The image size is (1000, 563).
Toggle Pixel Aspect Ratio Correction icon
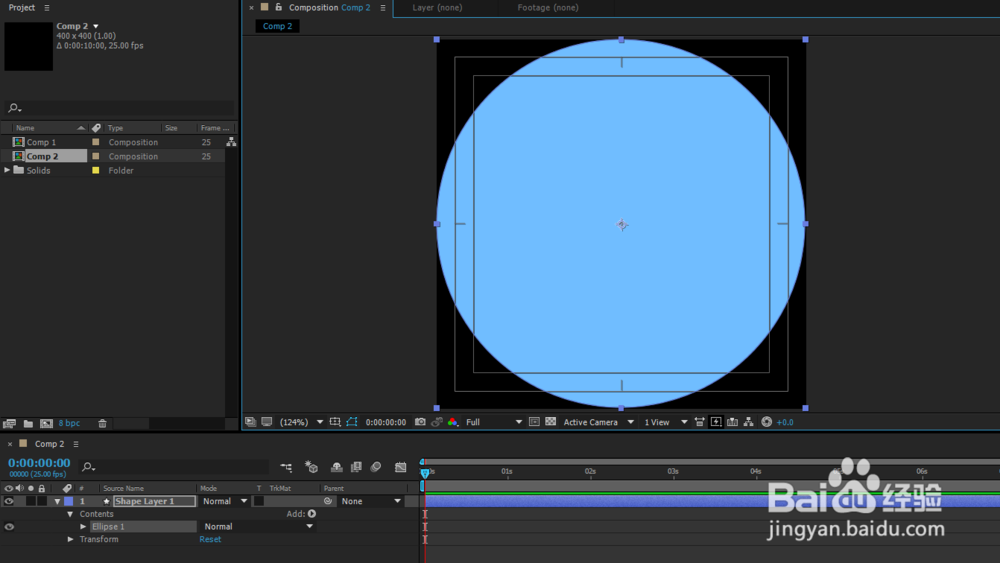700,422
